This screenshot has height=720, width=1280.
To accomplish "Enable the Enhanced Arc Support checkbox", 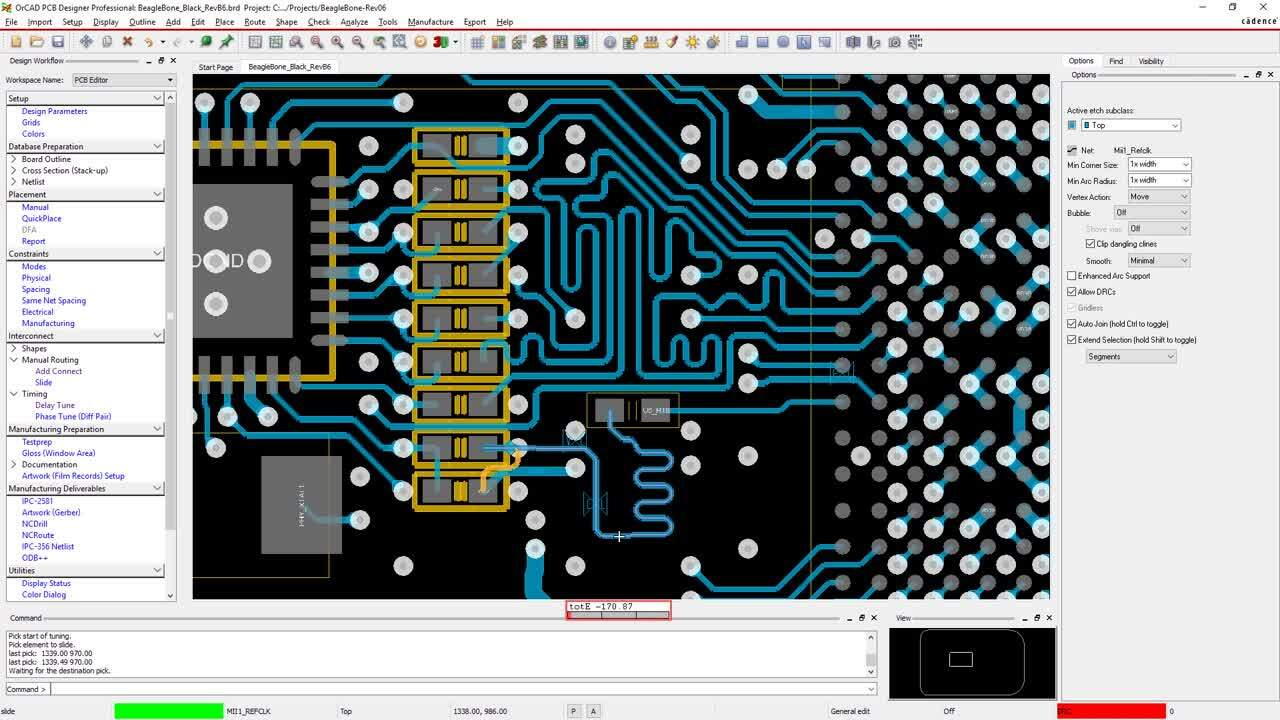I will coord(1072,276).
